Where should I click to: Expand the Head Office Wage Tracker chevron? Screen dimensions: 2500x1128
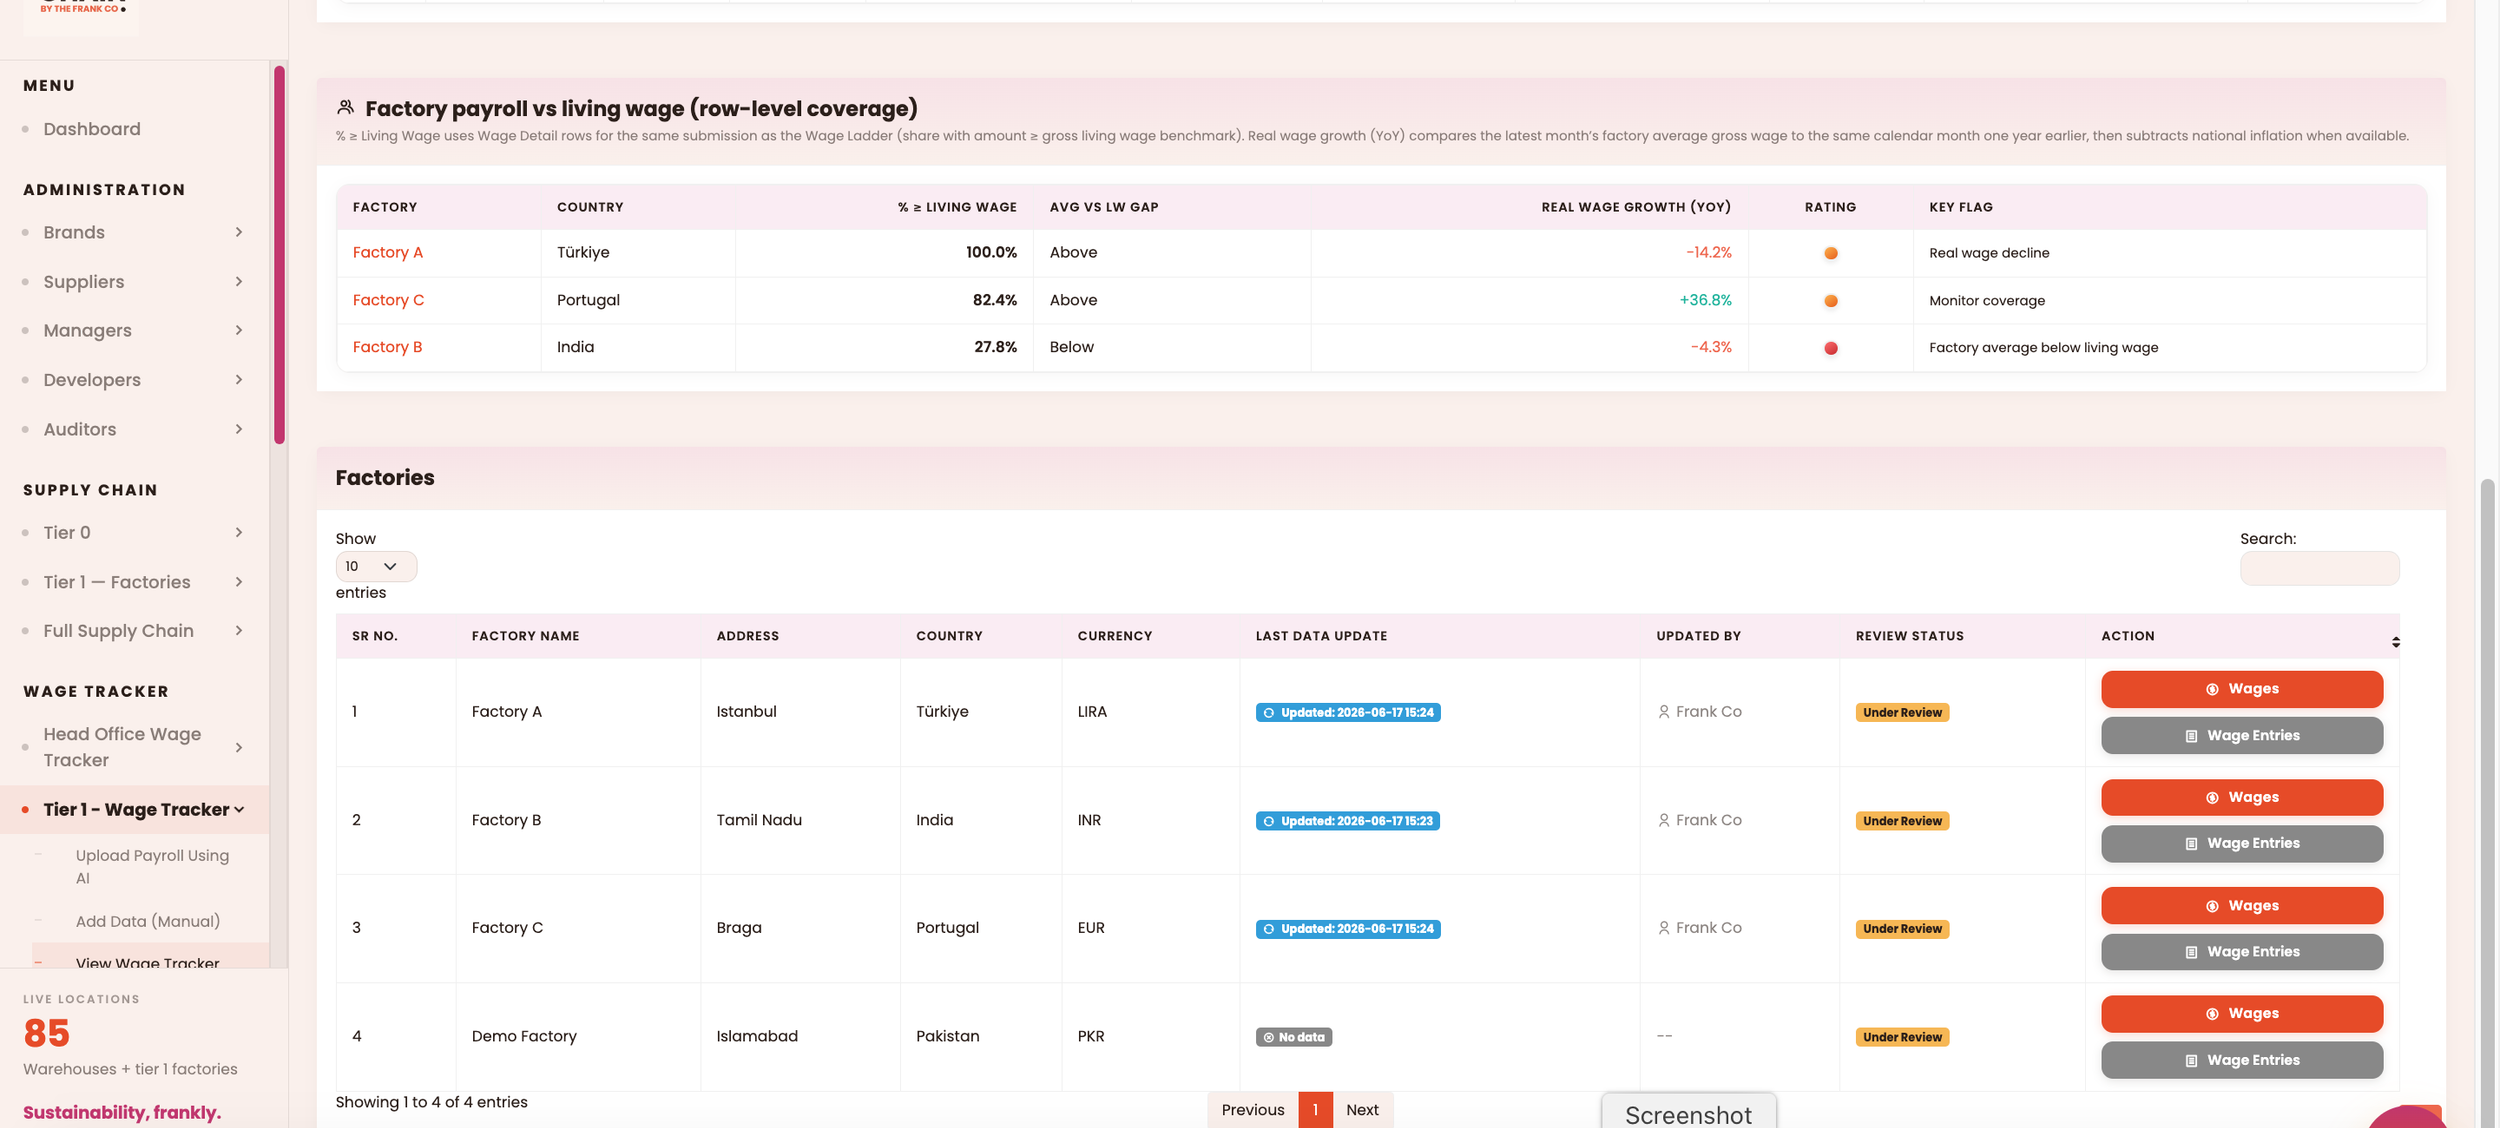[x=239, y=747]
